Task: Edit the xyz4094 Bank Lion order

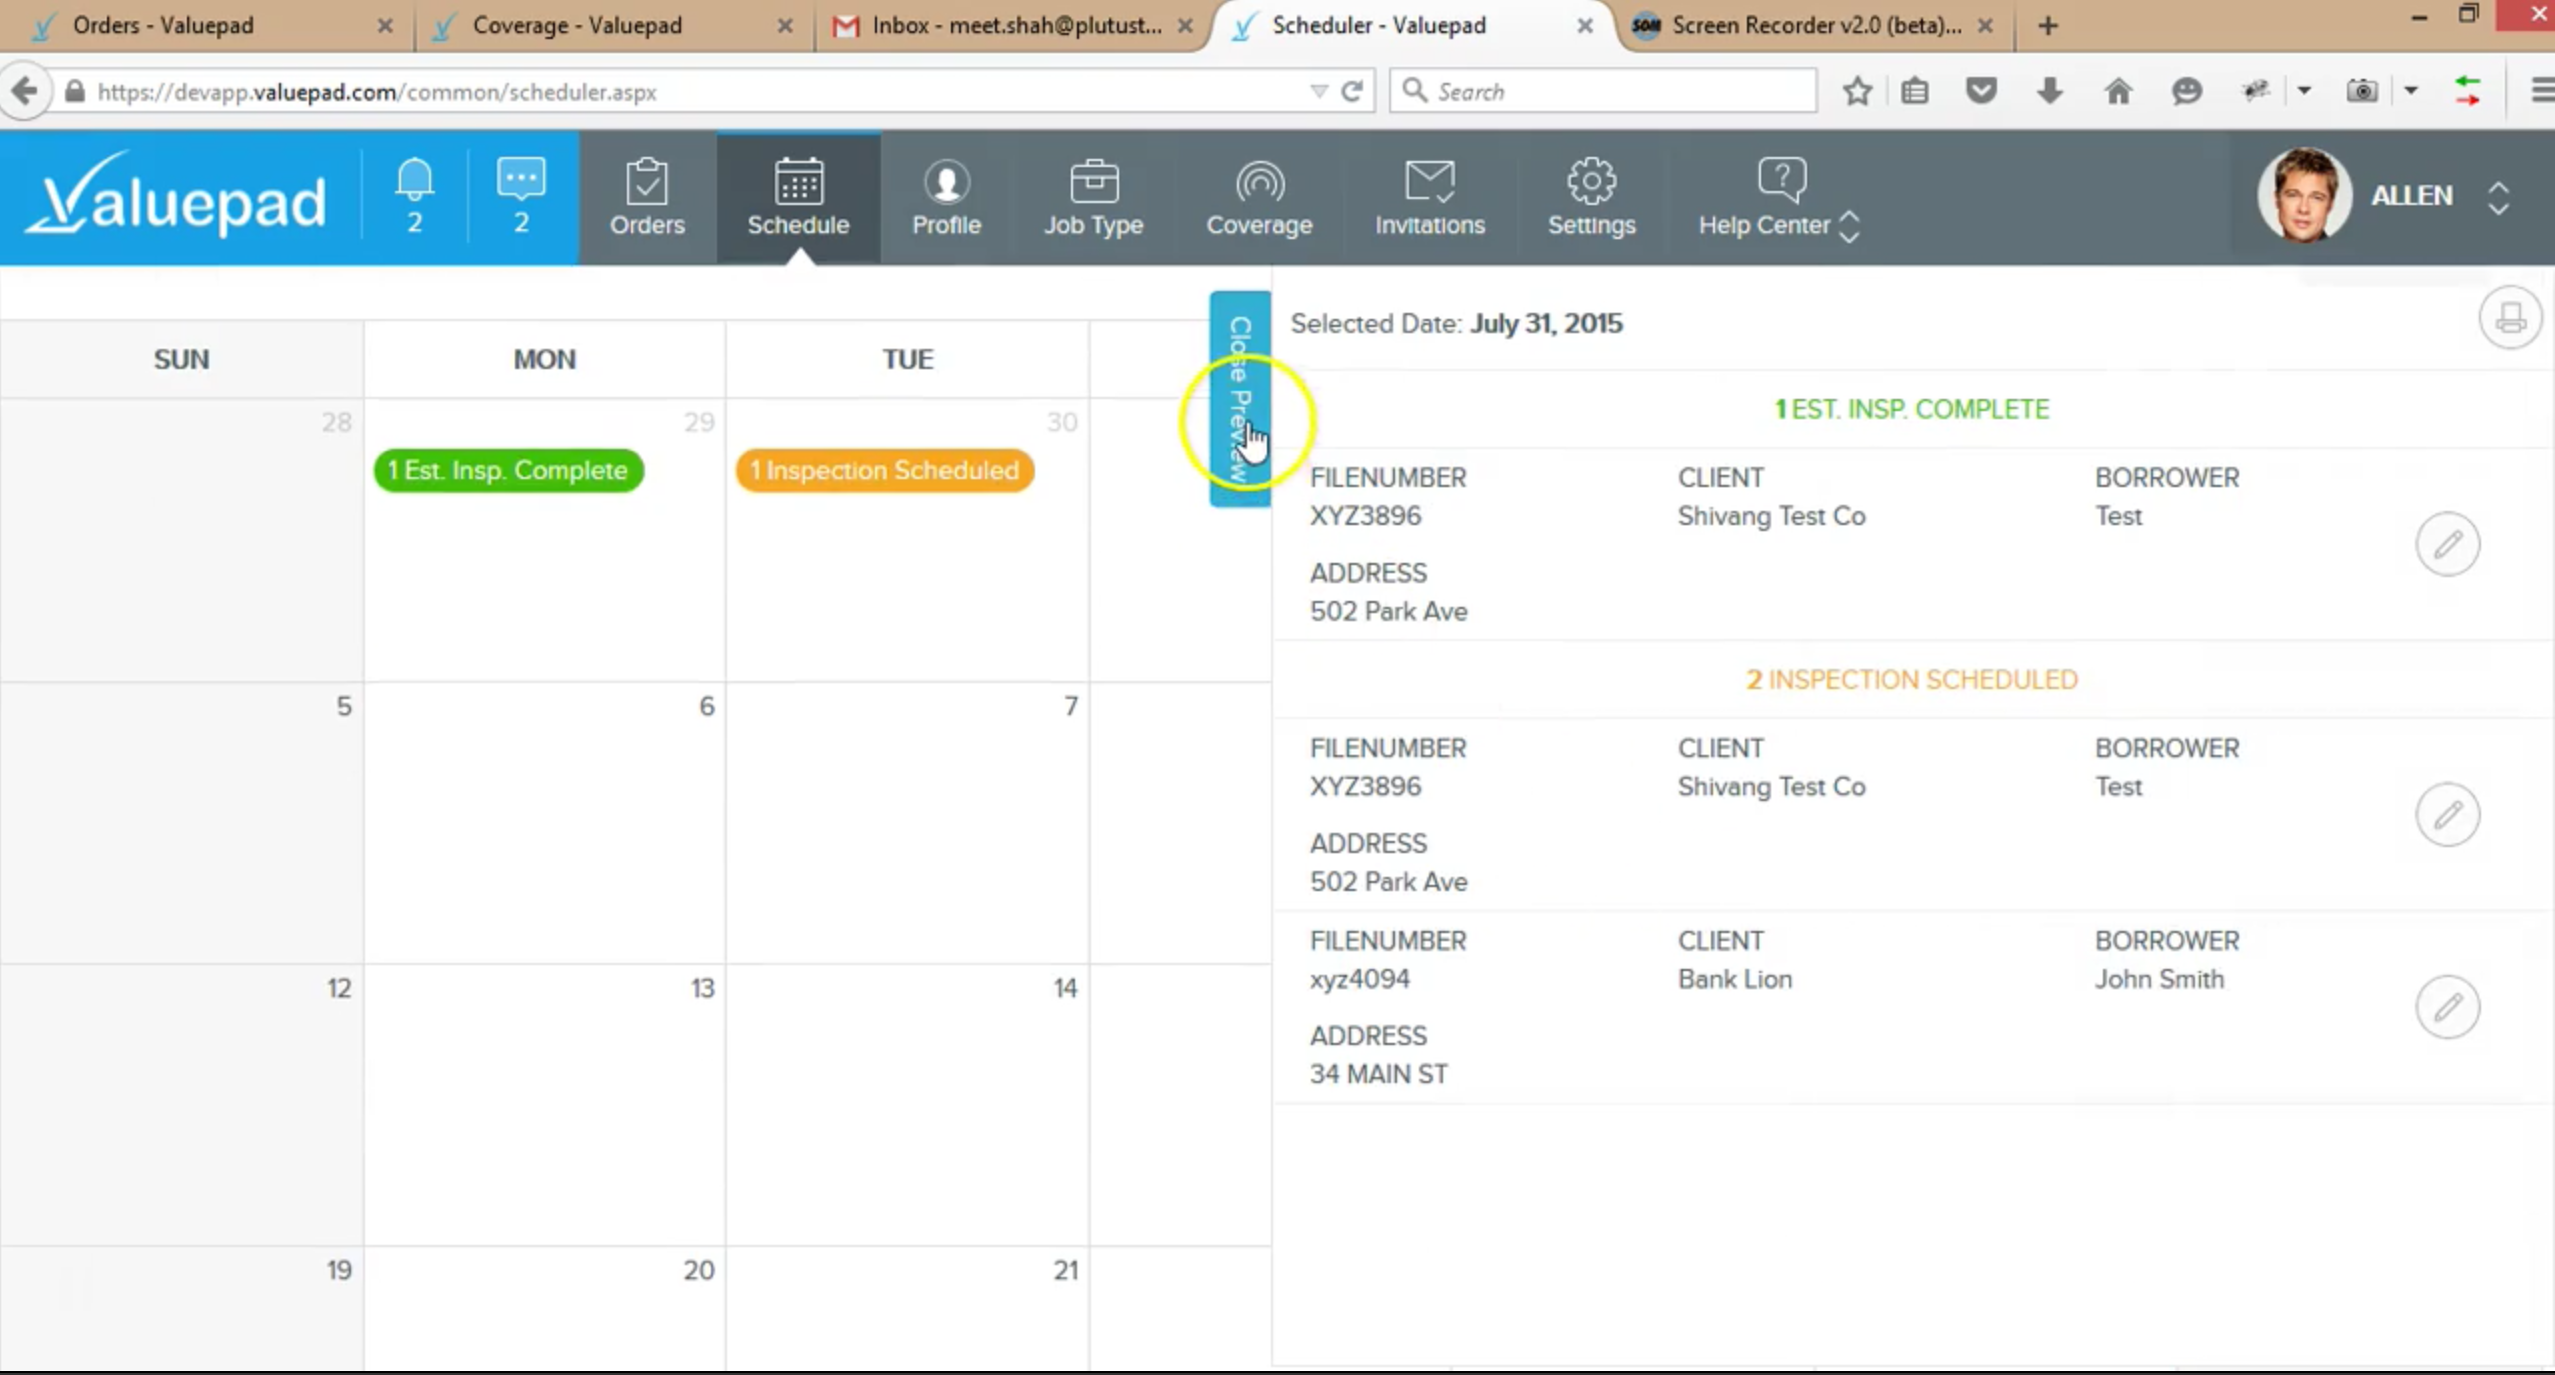Action: point(2447,1007)
